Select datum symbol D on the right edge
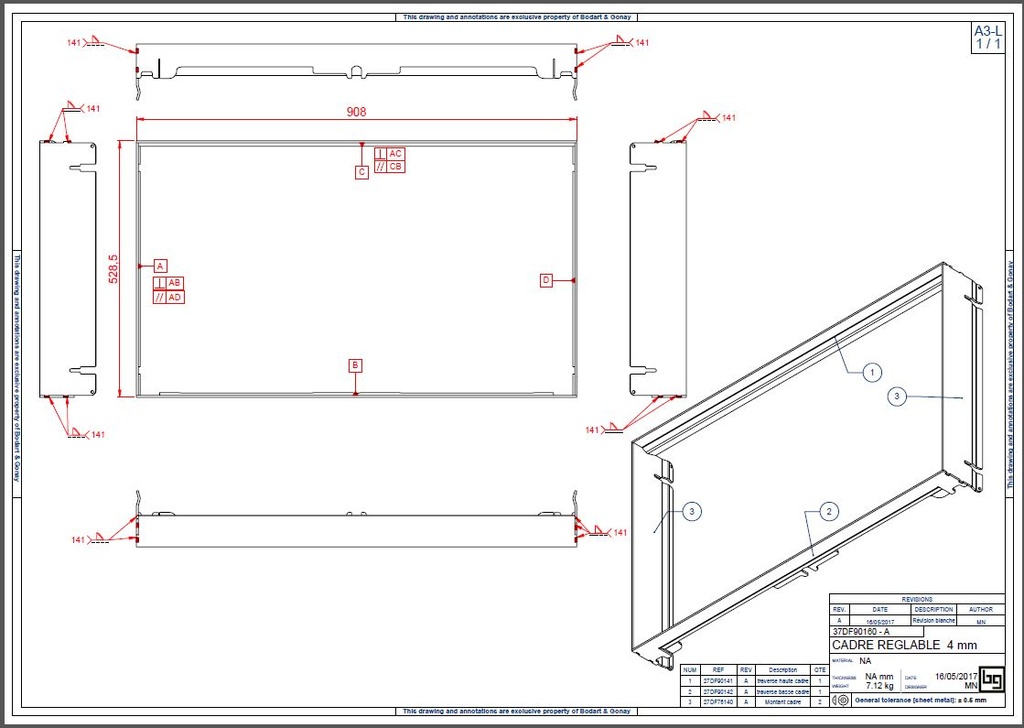The width and height of the screenshot is (1024, 728). [545, 281]
